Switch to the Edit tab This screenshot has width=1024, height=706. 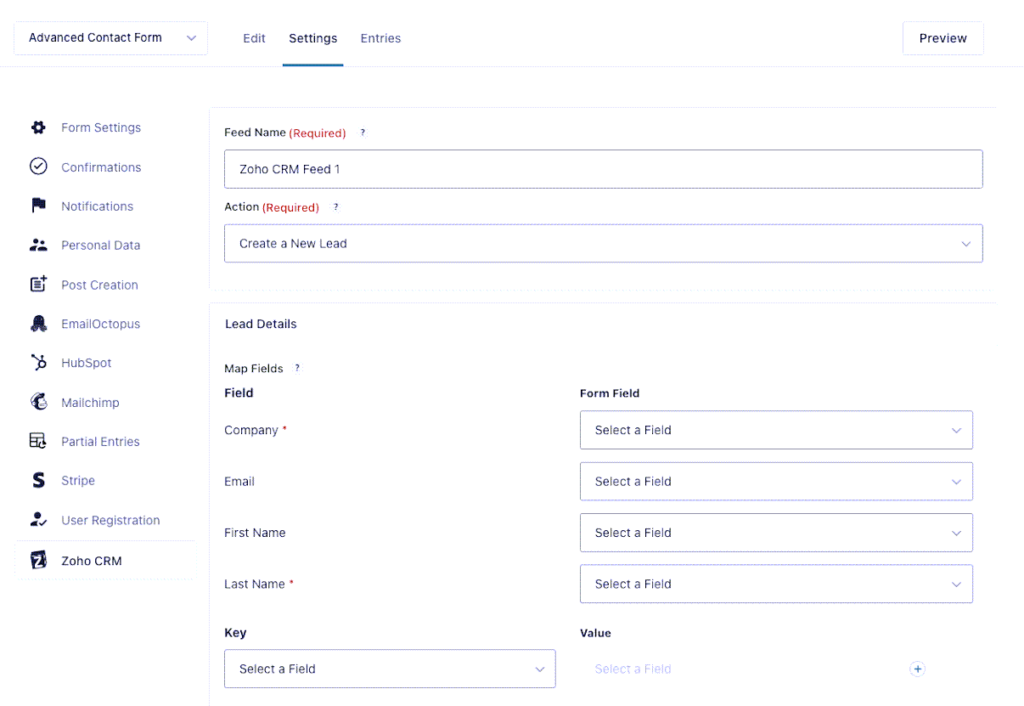(x=253, y=38)
